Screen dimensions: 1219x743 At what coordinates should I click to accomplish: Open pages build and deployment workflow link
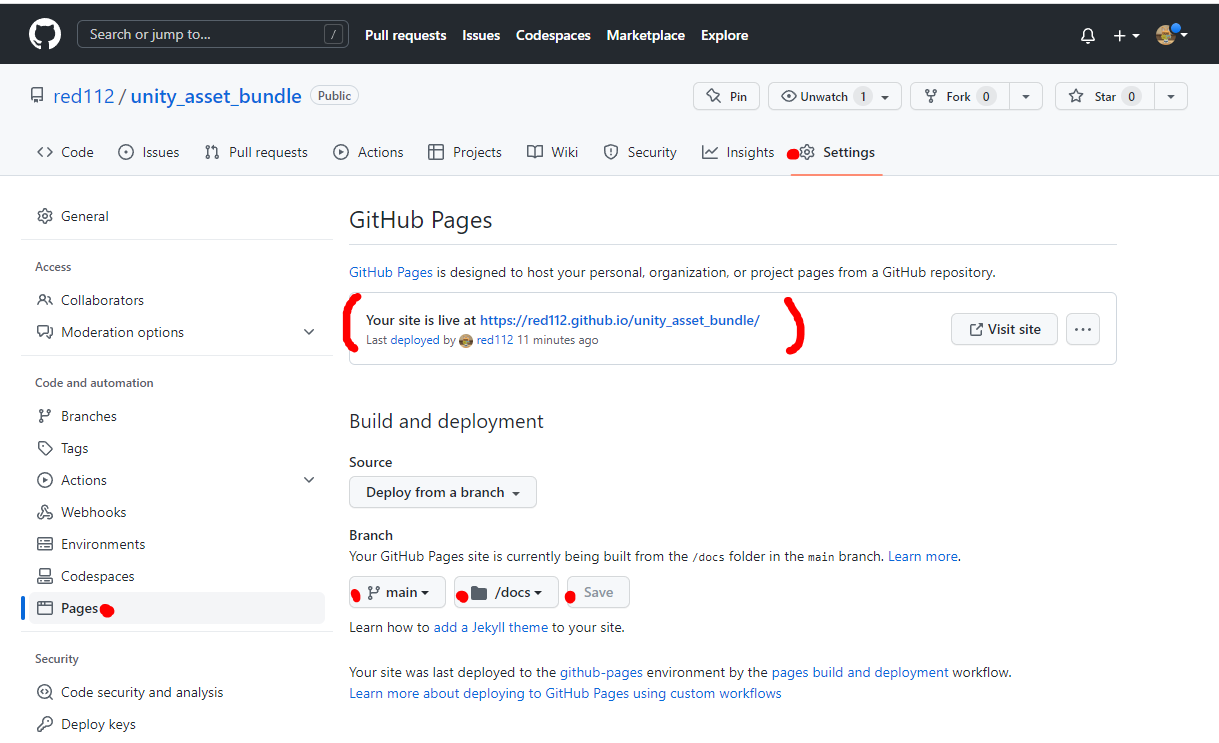pos(860,672)
